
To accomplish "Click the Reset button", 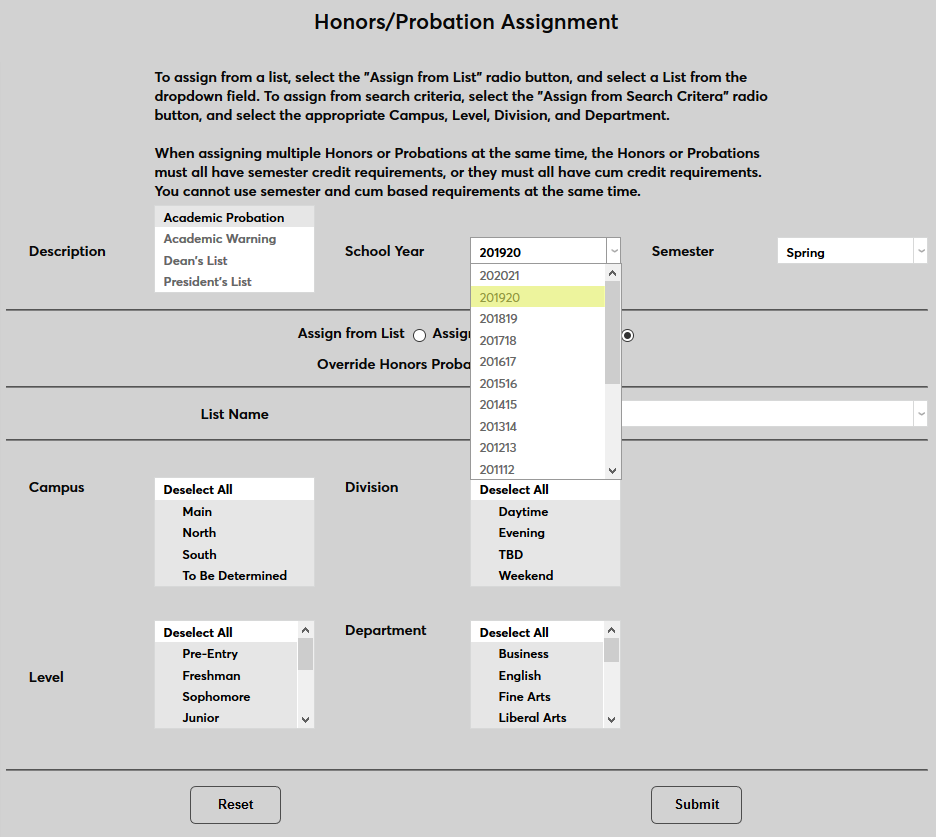I will [x=235, y=804].
